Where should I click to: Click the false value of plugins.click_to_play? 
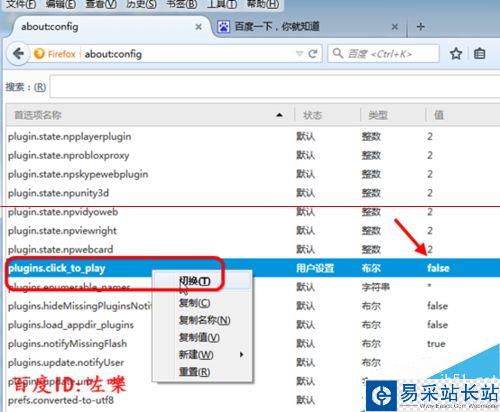(x=438, y=268)
